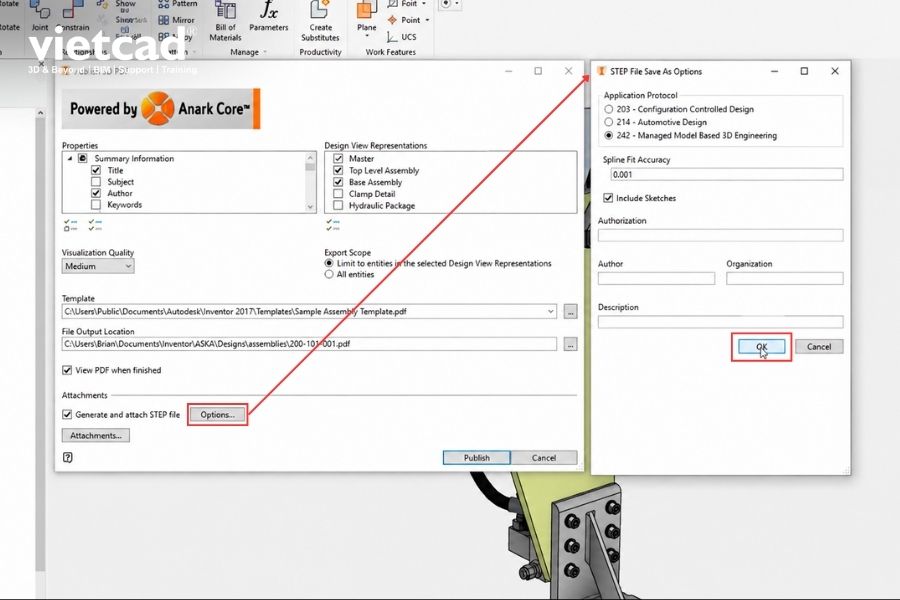Viewport: 900px width, 600px height.
Task: Browse File Output Location with ellipsis button
Action: point(570,344)
